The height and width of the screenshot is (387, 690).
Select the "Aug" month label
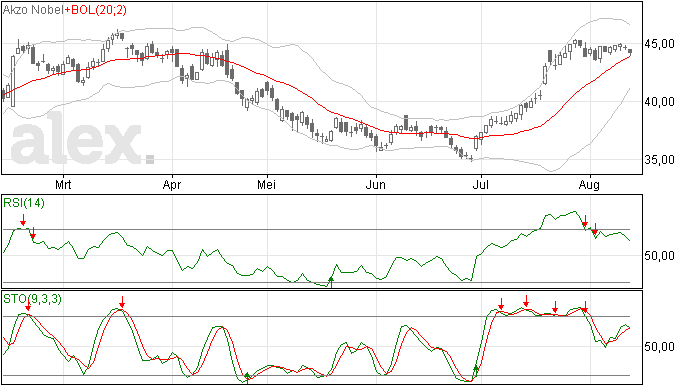click(589, 185)
